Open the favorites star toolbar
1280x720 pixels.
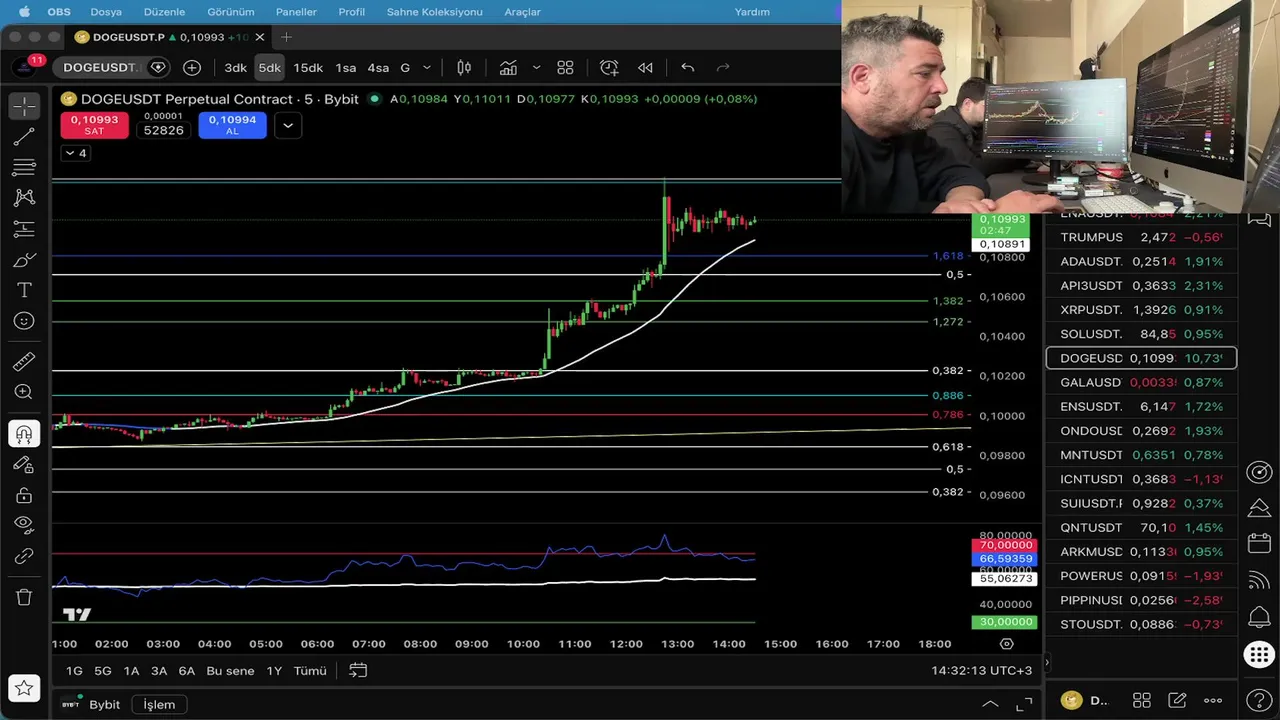(24, 688)
